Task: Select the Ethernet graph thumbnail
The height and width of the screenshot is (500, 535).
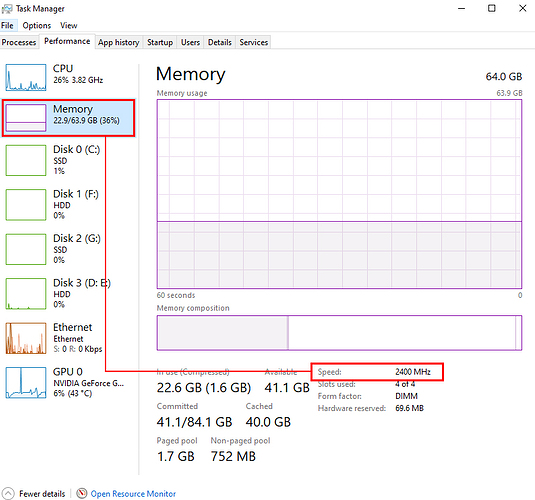Action: coord(26,338)
